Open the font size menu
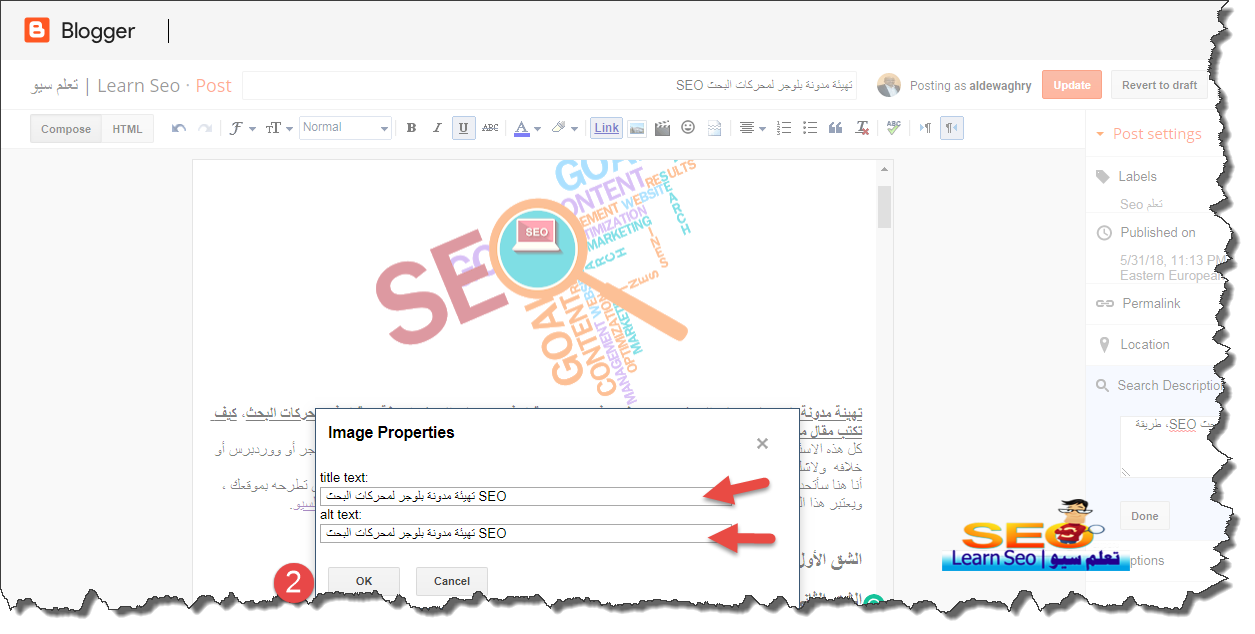Image resolution: width=1255 pixels, height=634 pixels. coord(279,128)
